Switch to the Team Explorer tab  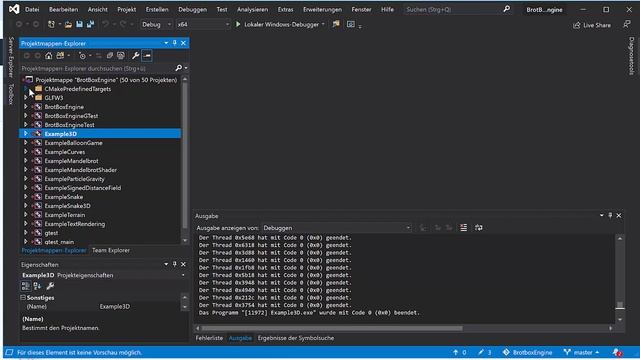pos(111,250)
